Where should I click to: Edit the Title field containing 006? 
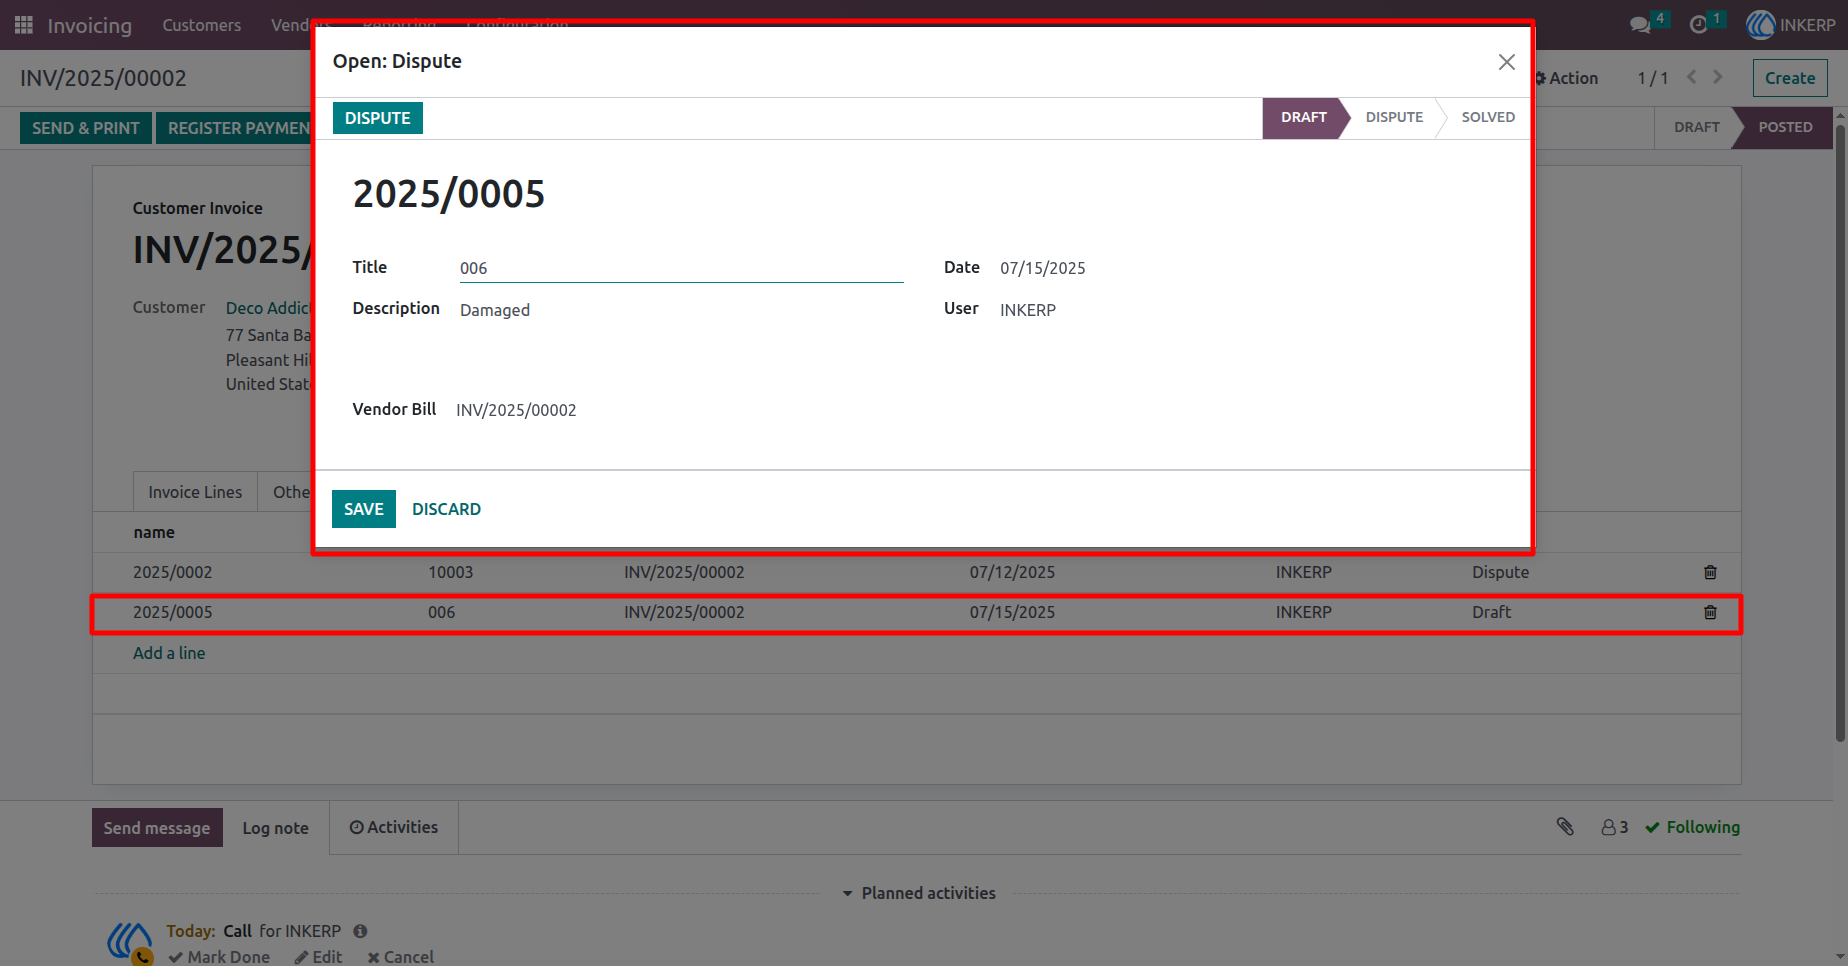tap(681, 268)
